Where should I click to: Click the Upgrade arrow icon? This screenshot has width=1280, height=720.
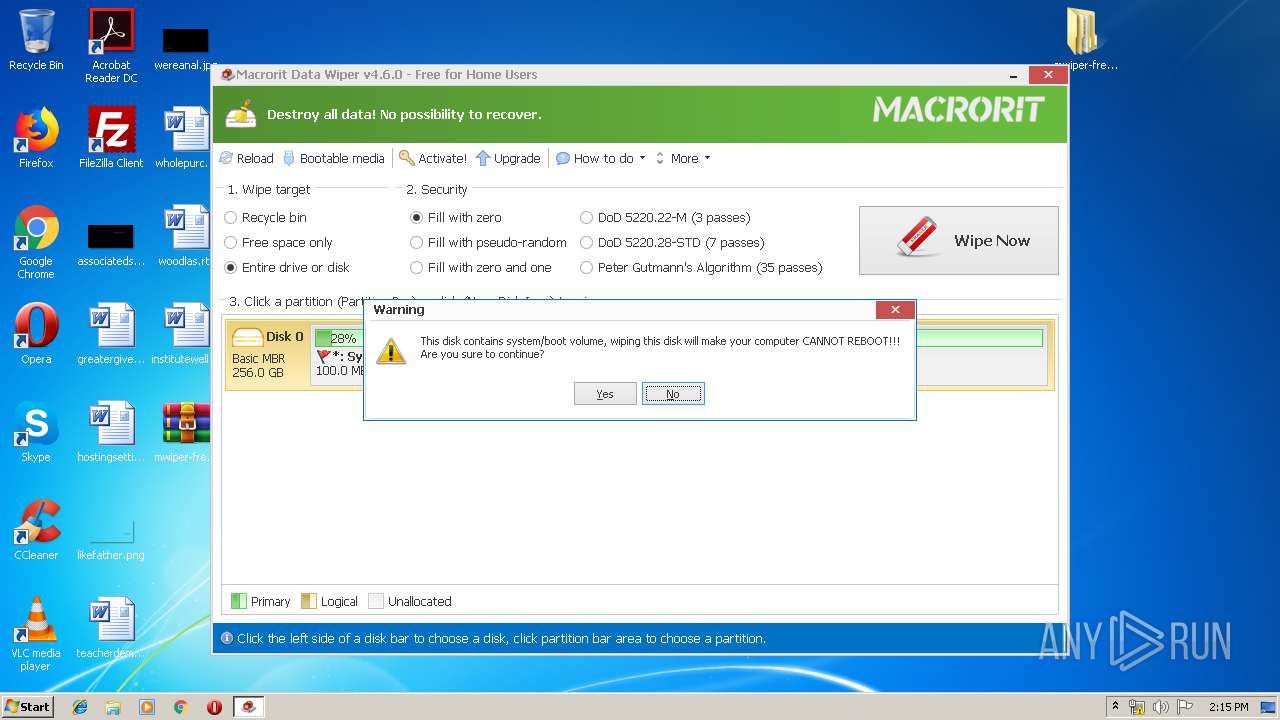483,158
